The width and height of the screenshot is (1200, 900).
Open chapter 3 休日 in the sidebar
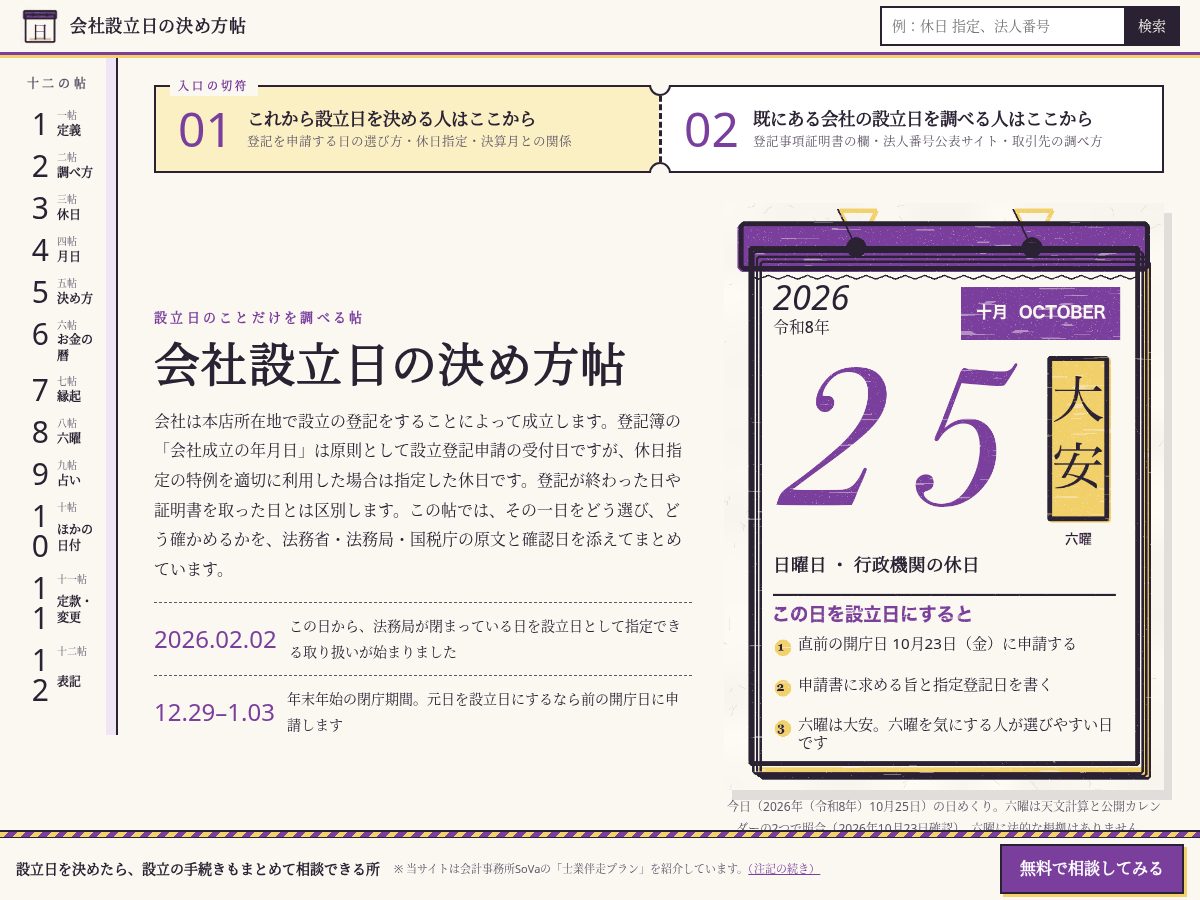[62, 207]
